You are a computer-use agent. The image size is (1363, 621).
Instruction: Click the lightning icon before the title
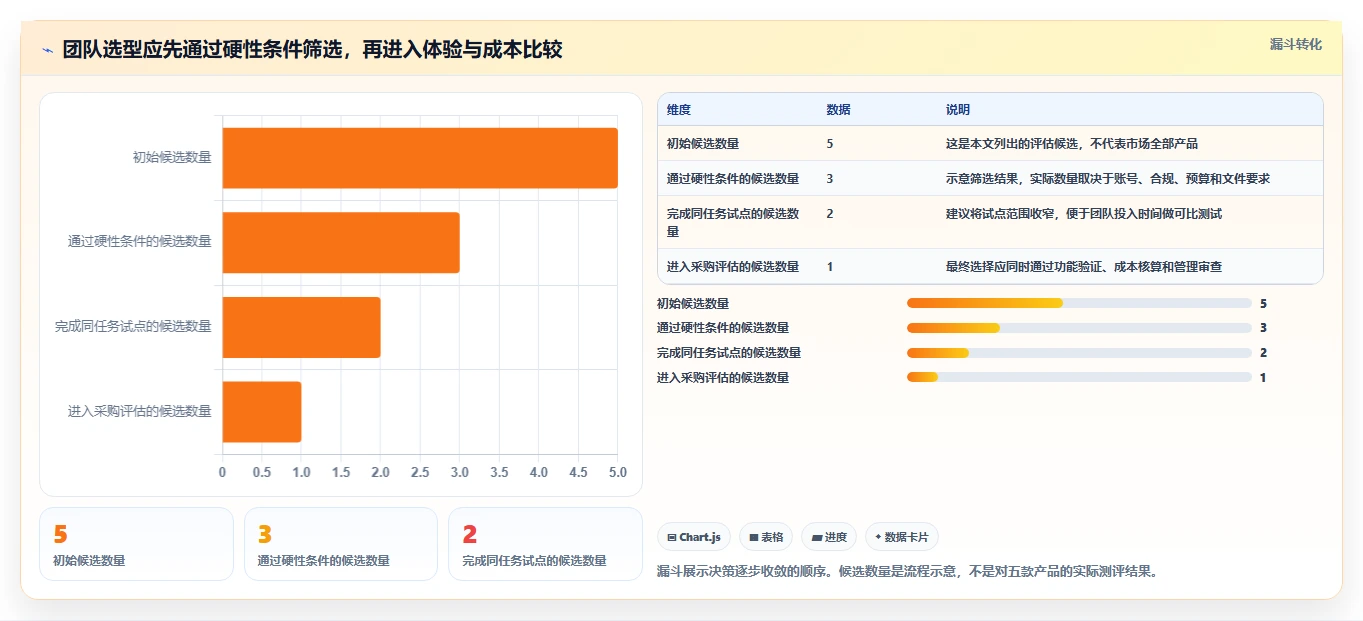point(47,50)
